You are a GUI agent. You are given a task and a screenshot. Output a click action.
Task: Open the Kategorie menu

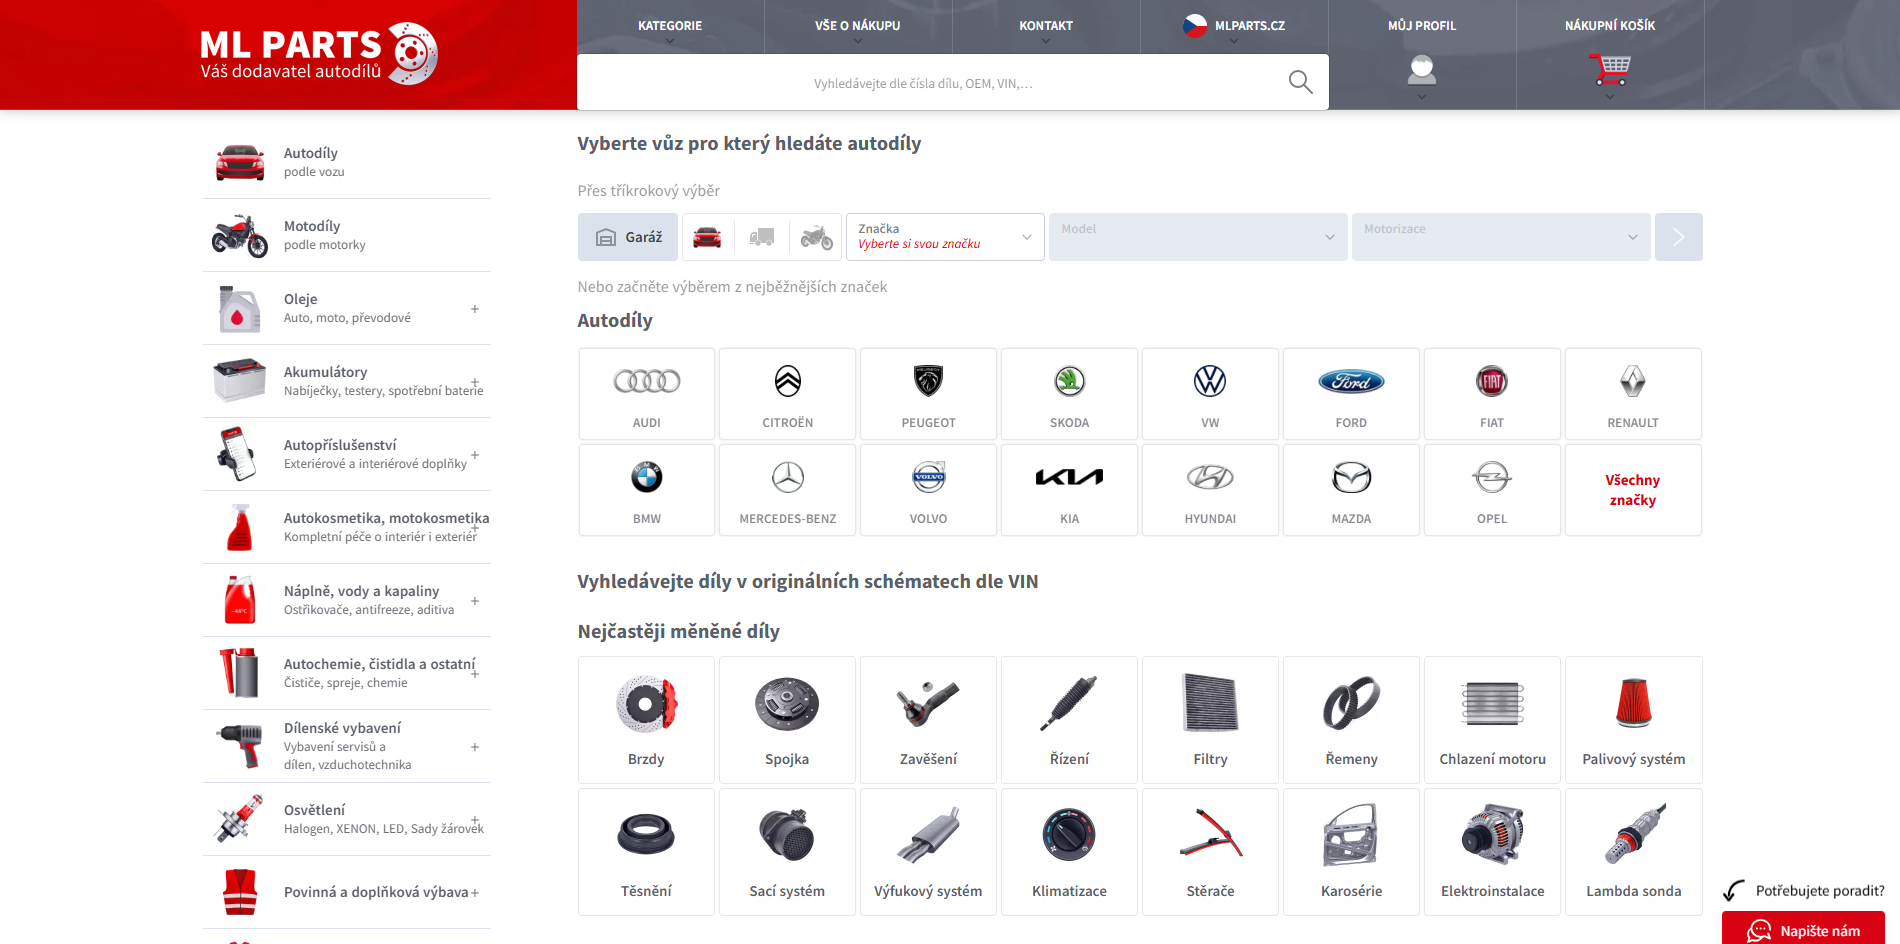(670, 27)
